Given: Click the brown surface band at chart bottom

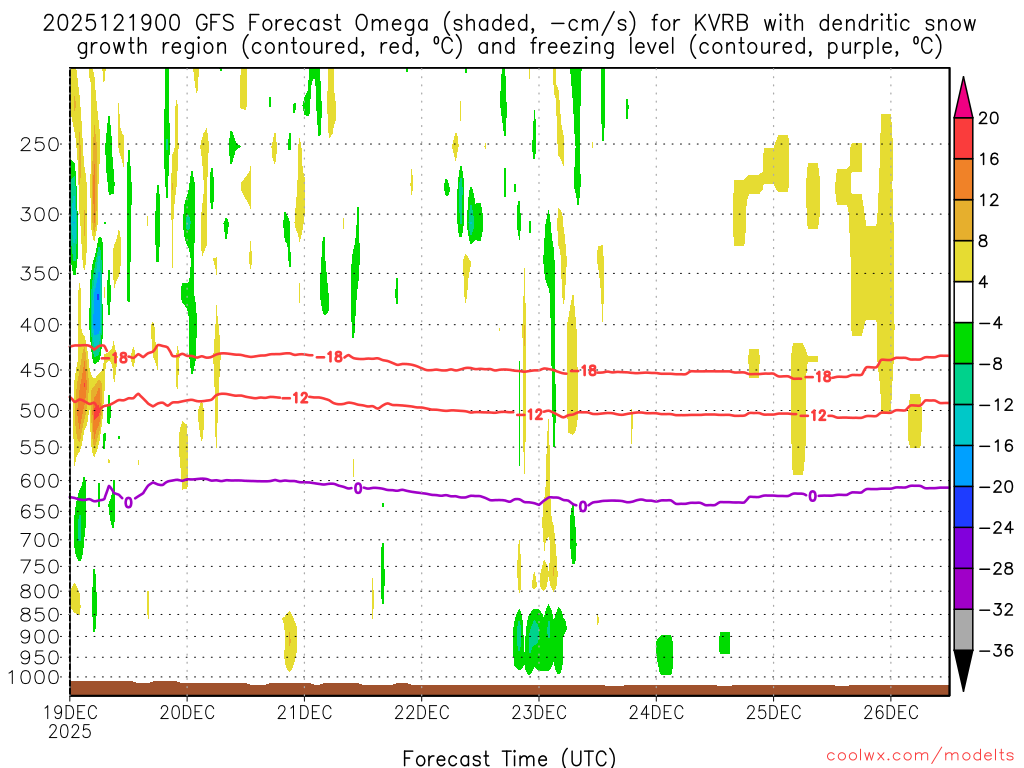Looking at the screenshot, I should [x=509, y=689].
